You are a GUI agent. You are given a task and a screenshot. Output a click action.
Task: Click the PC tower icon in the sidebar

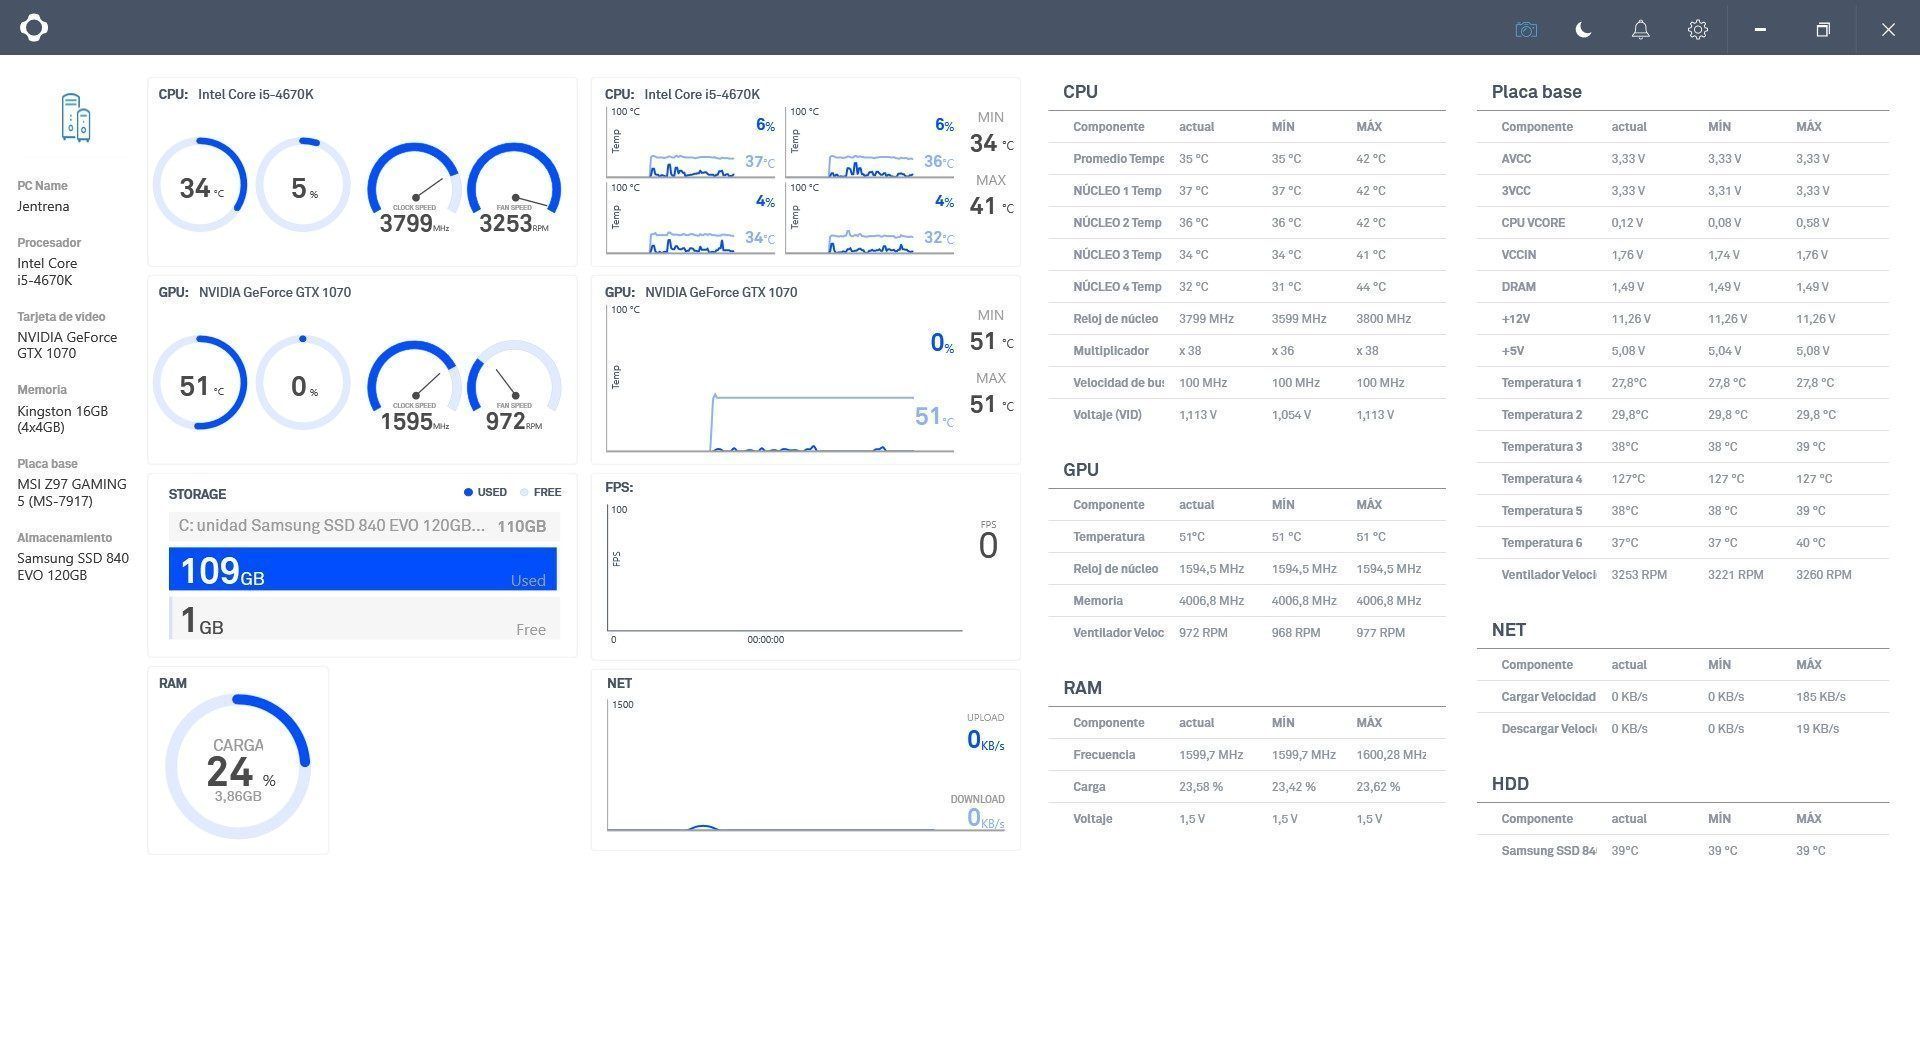(75, 117)
